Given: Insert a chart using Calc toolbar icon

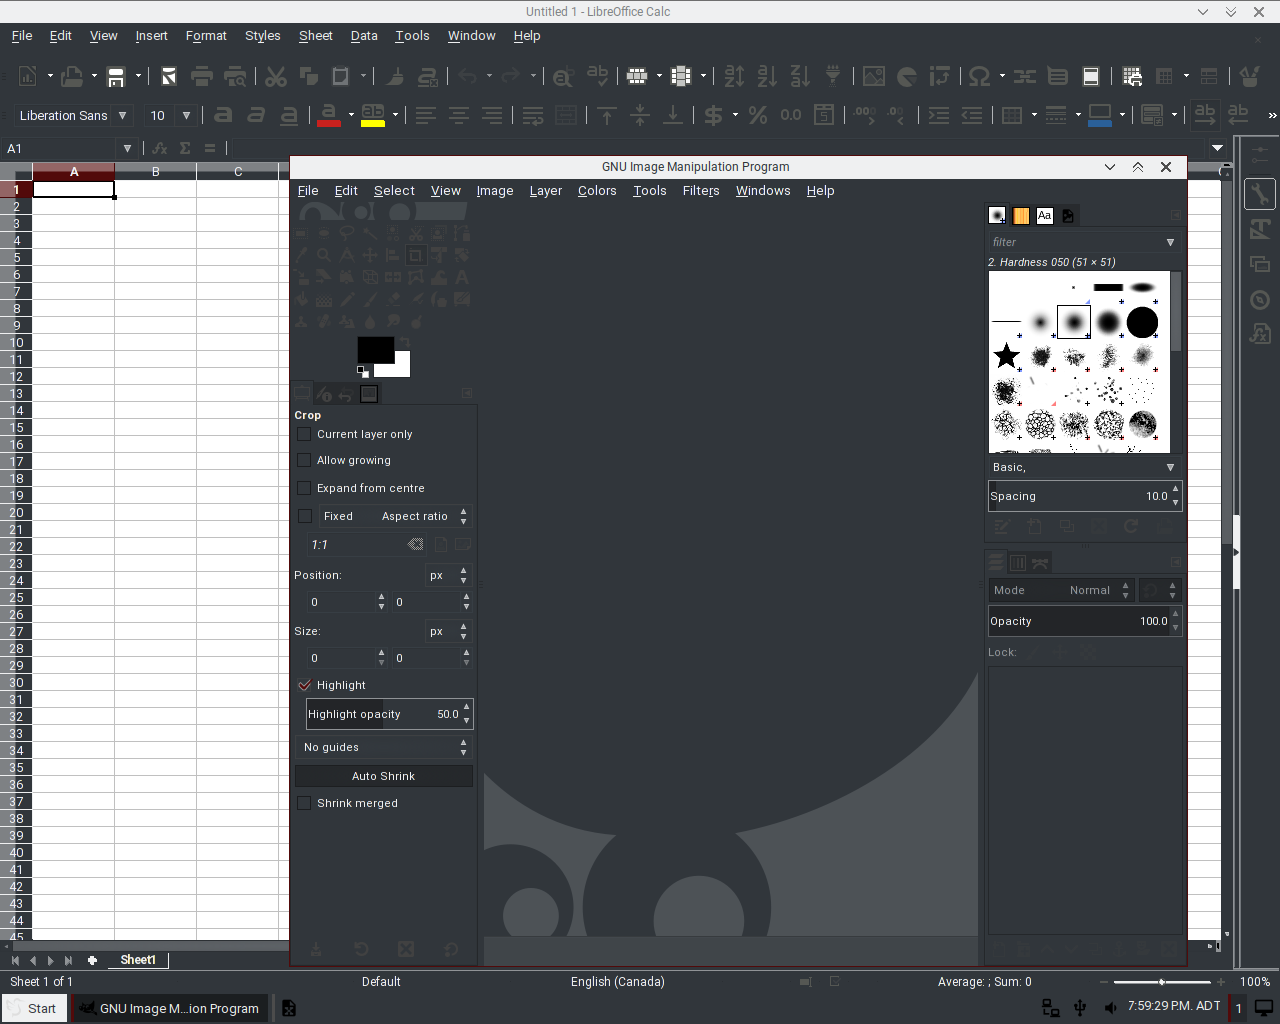Looking at the screenshot, I should pyautogui.click(x=907, y=76).
